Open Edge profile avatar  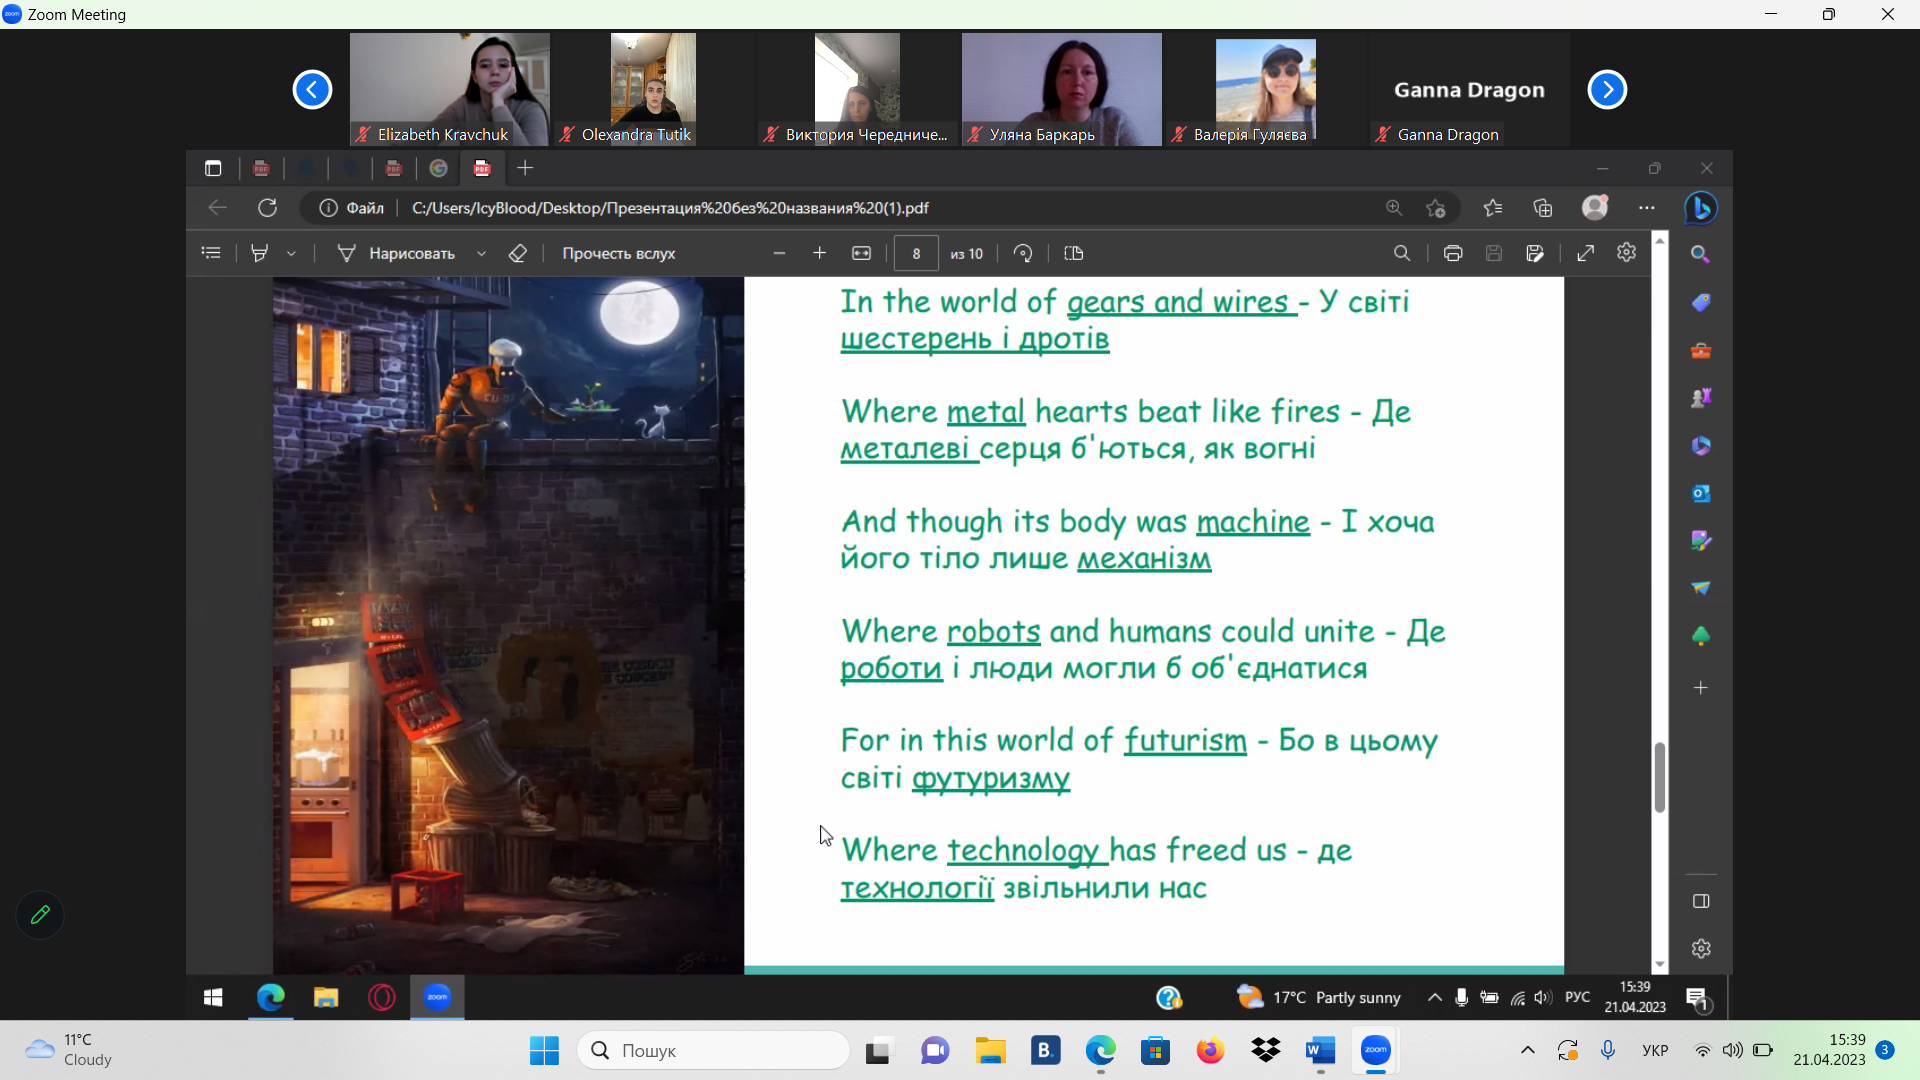click(1595, 207)
